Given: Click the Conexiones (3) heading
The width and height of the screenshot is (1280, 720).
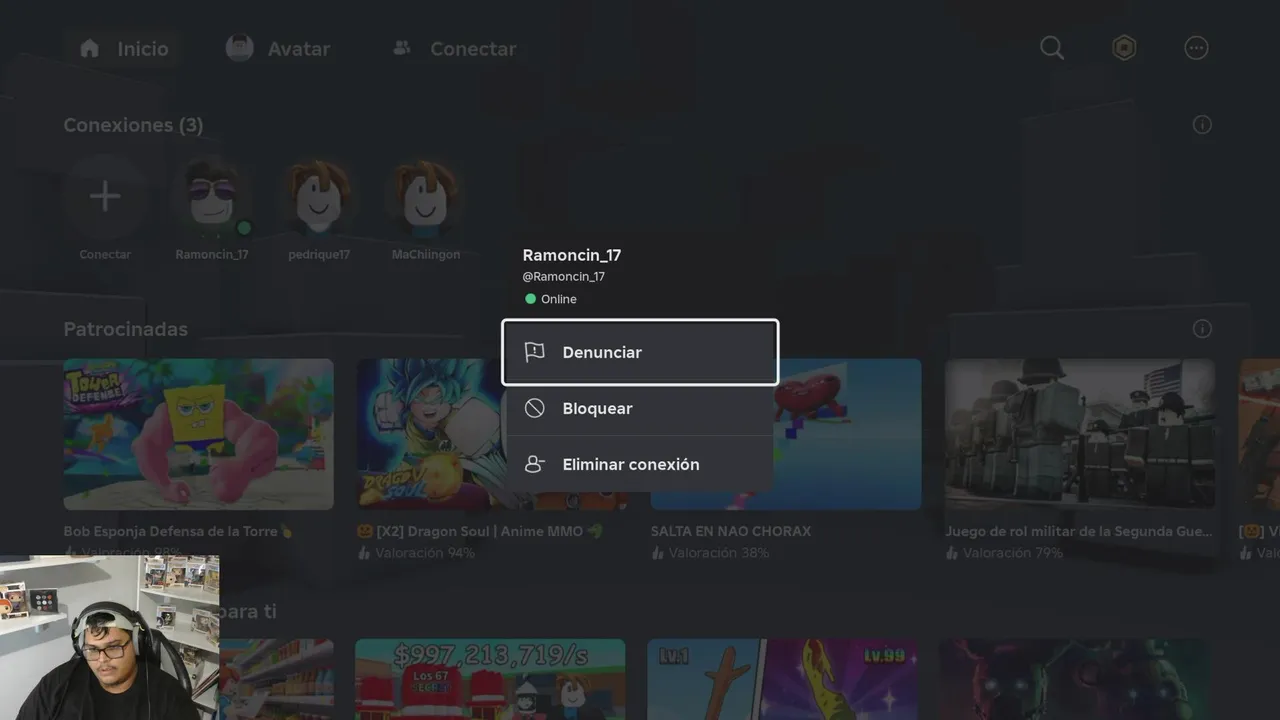Looking at the screenshot, I should tap(133, 125).
